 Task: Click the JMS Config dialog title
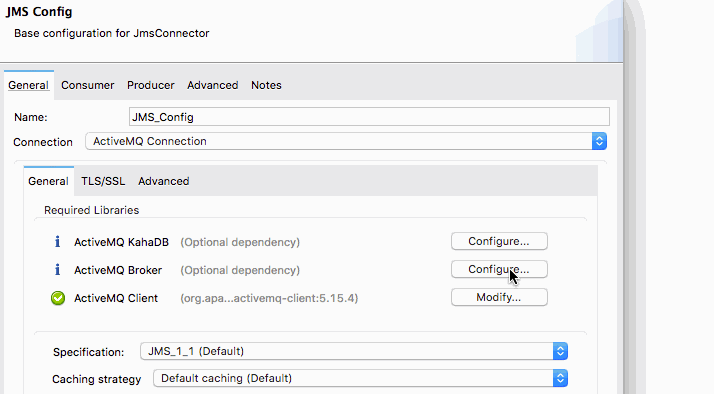tap(39, 12)
